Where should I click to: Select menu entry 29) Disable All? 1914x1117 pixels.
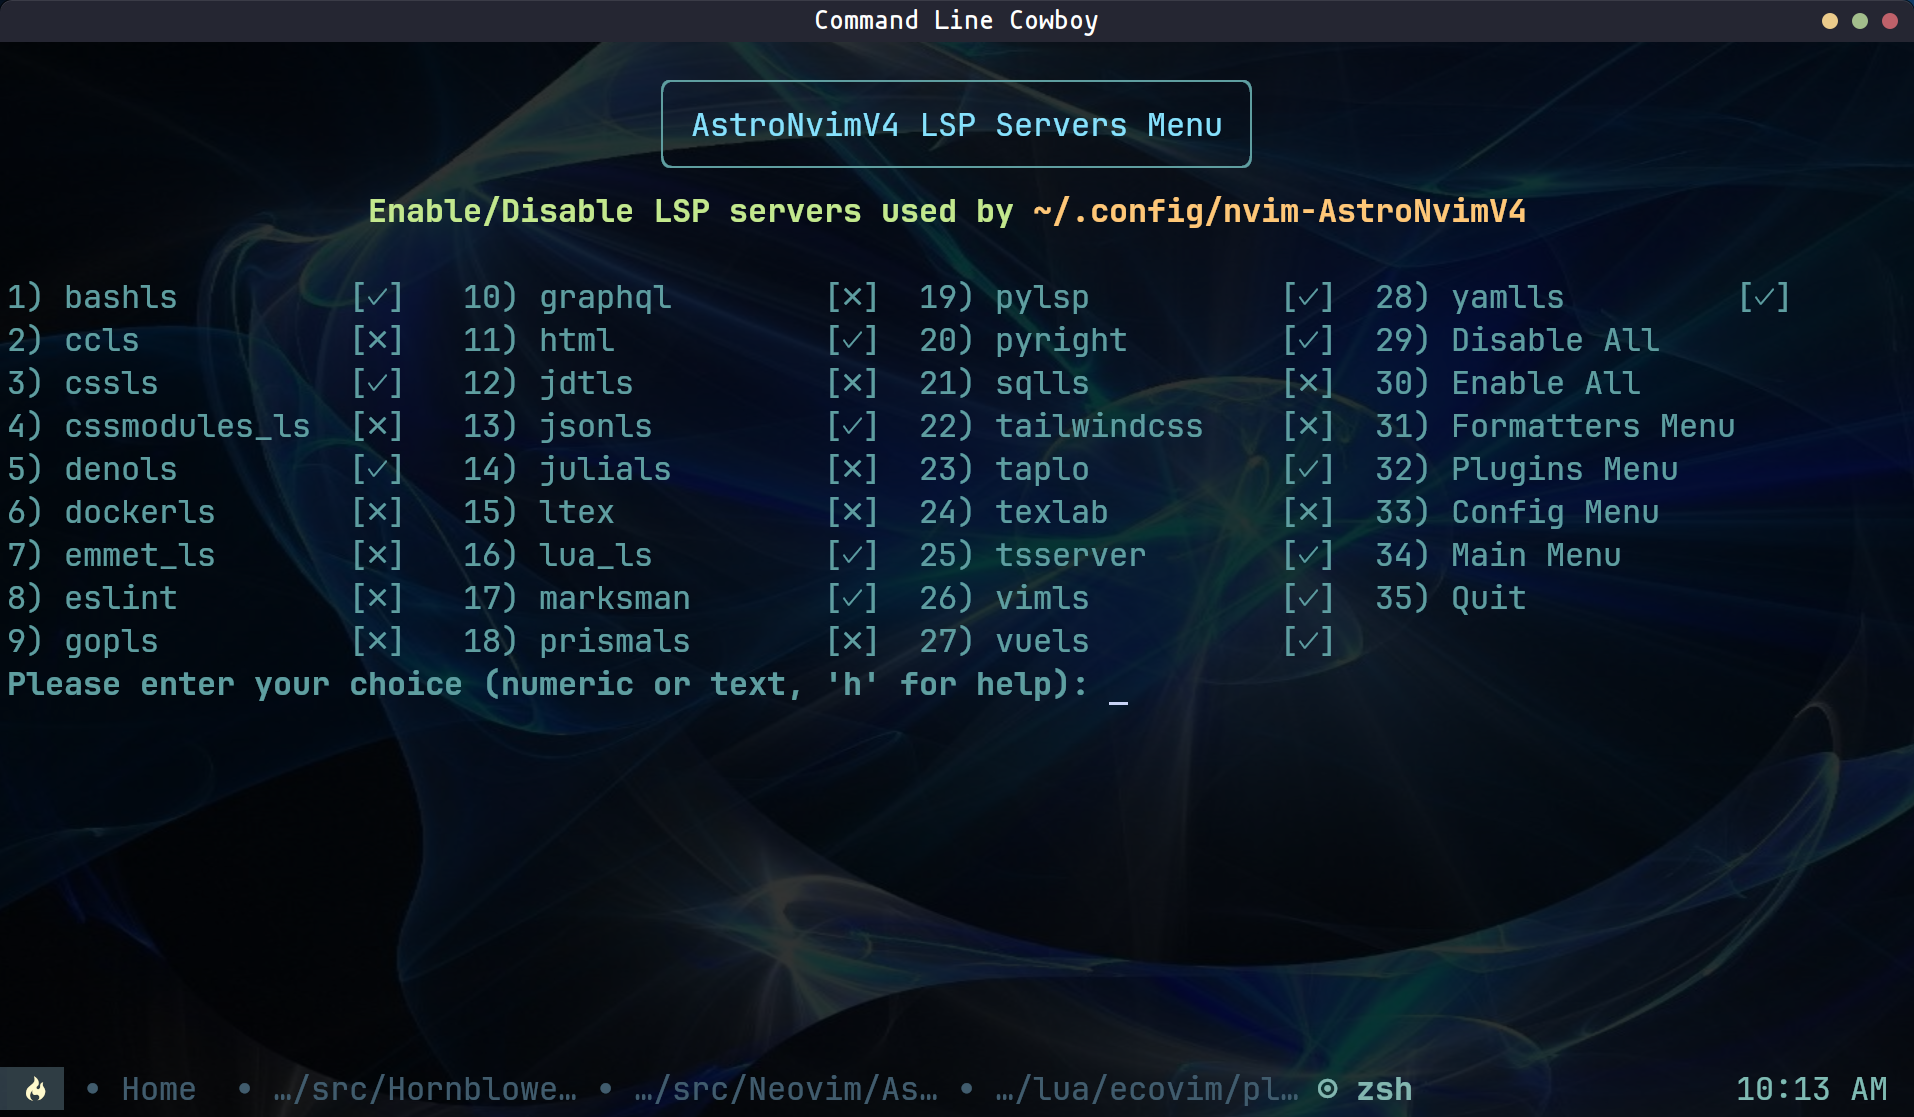(x=1517, y=340)
